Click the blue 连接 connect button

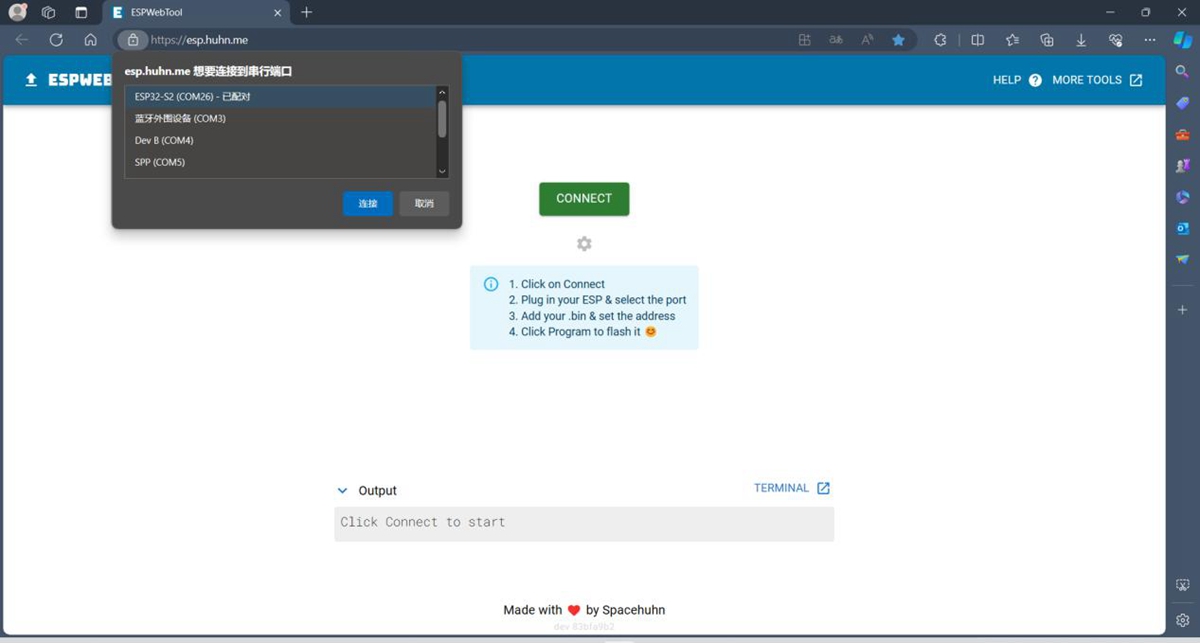tap(367, 203)
